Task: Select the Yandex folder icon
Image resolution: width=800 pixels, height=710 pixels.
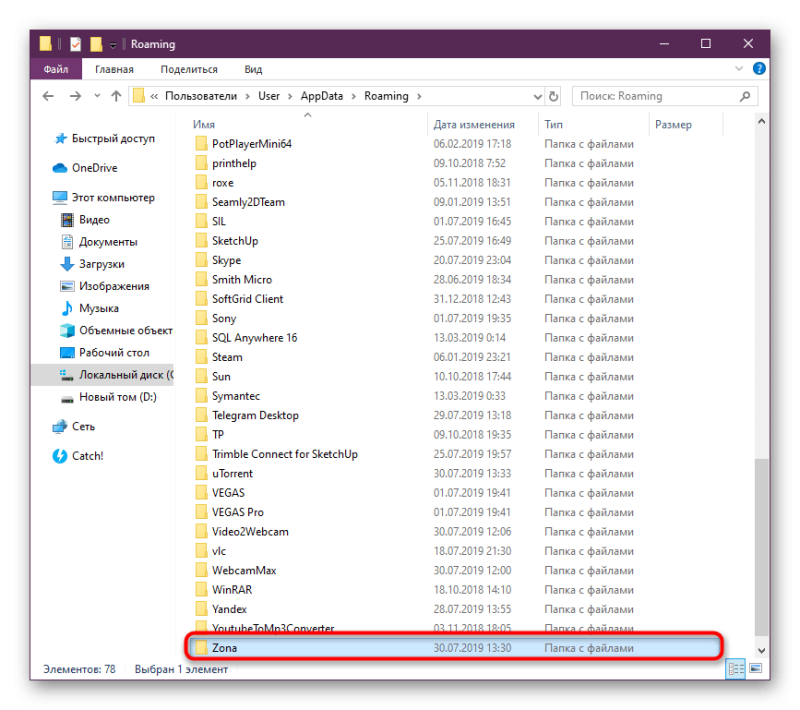Action: coord(202,608)
